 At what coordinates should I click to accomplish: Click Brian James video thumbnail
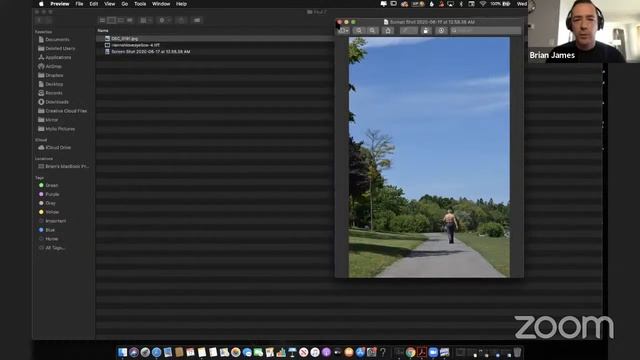point(584,31)
